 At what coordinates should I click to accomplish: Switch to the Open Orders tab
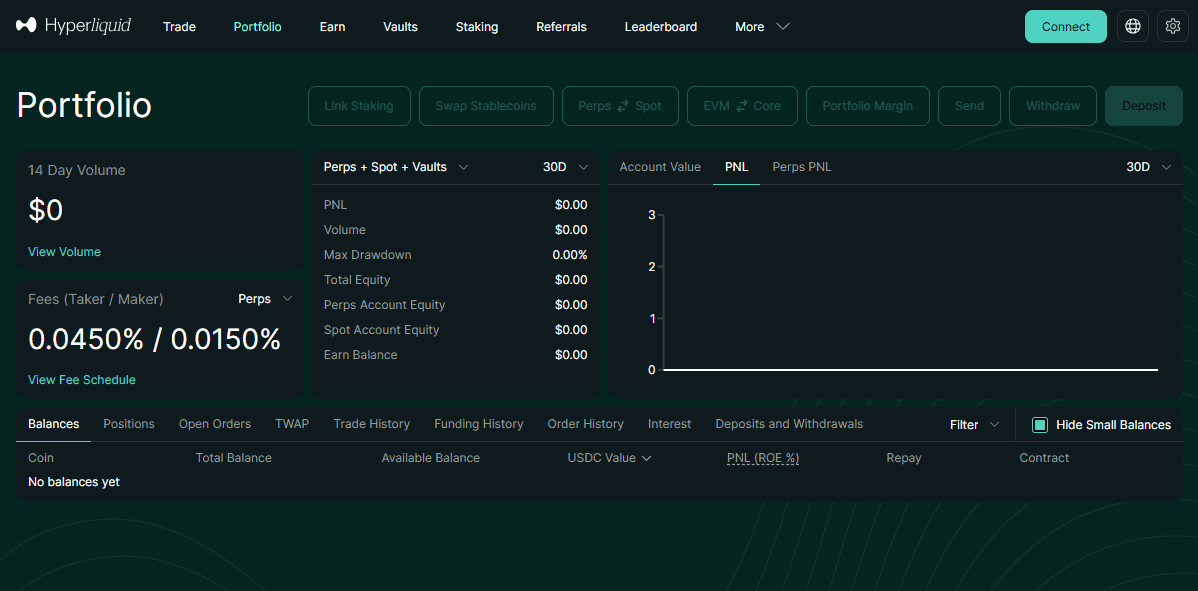coord(215,424)
